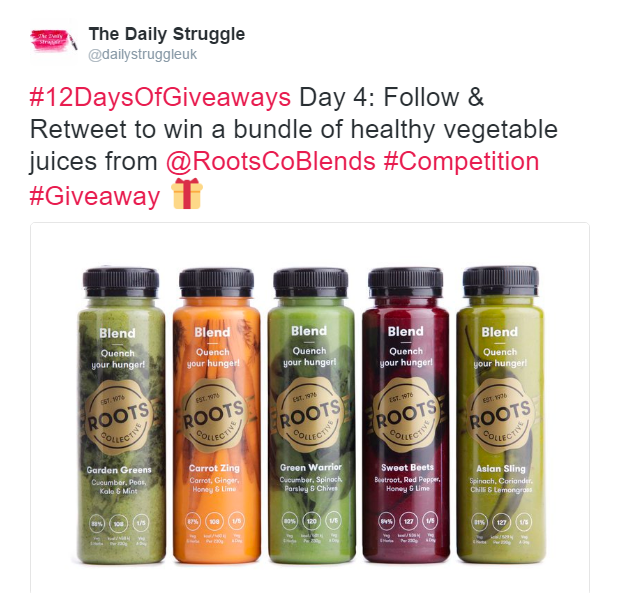Open the #Competition hashtag
Image resolution: width=627 pixels, height=593 pixels.
tap(461, 162)
